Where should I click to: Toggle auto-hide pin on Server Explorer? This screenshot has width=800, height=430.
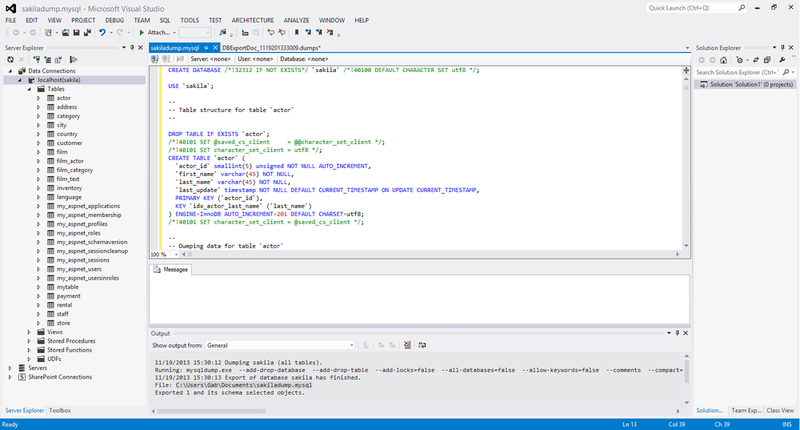132,47
